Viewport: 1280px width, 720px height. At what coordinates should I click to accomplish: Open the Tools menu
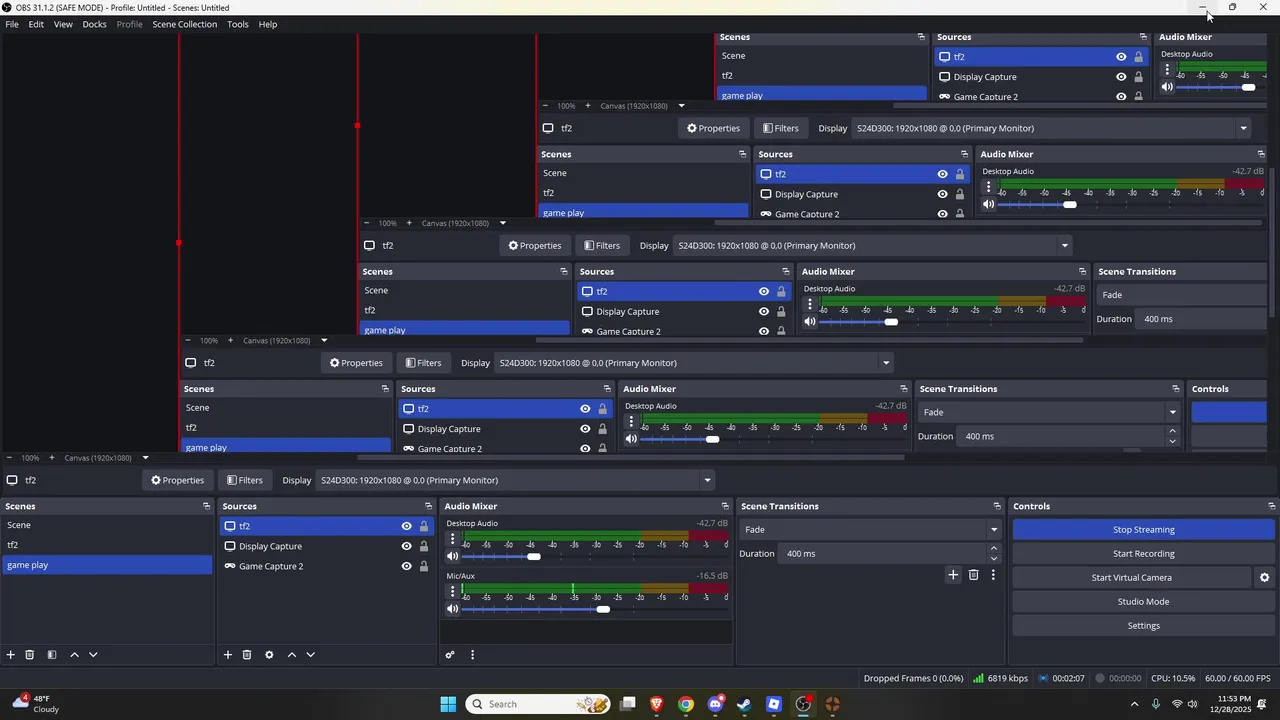238,24
